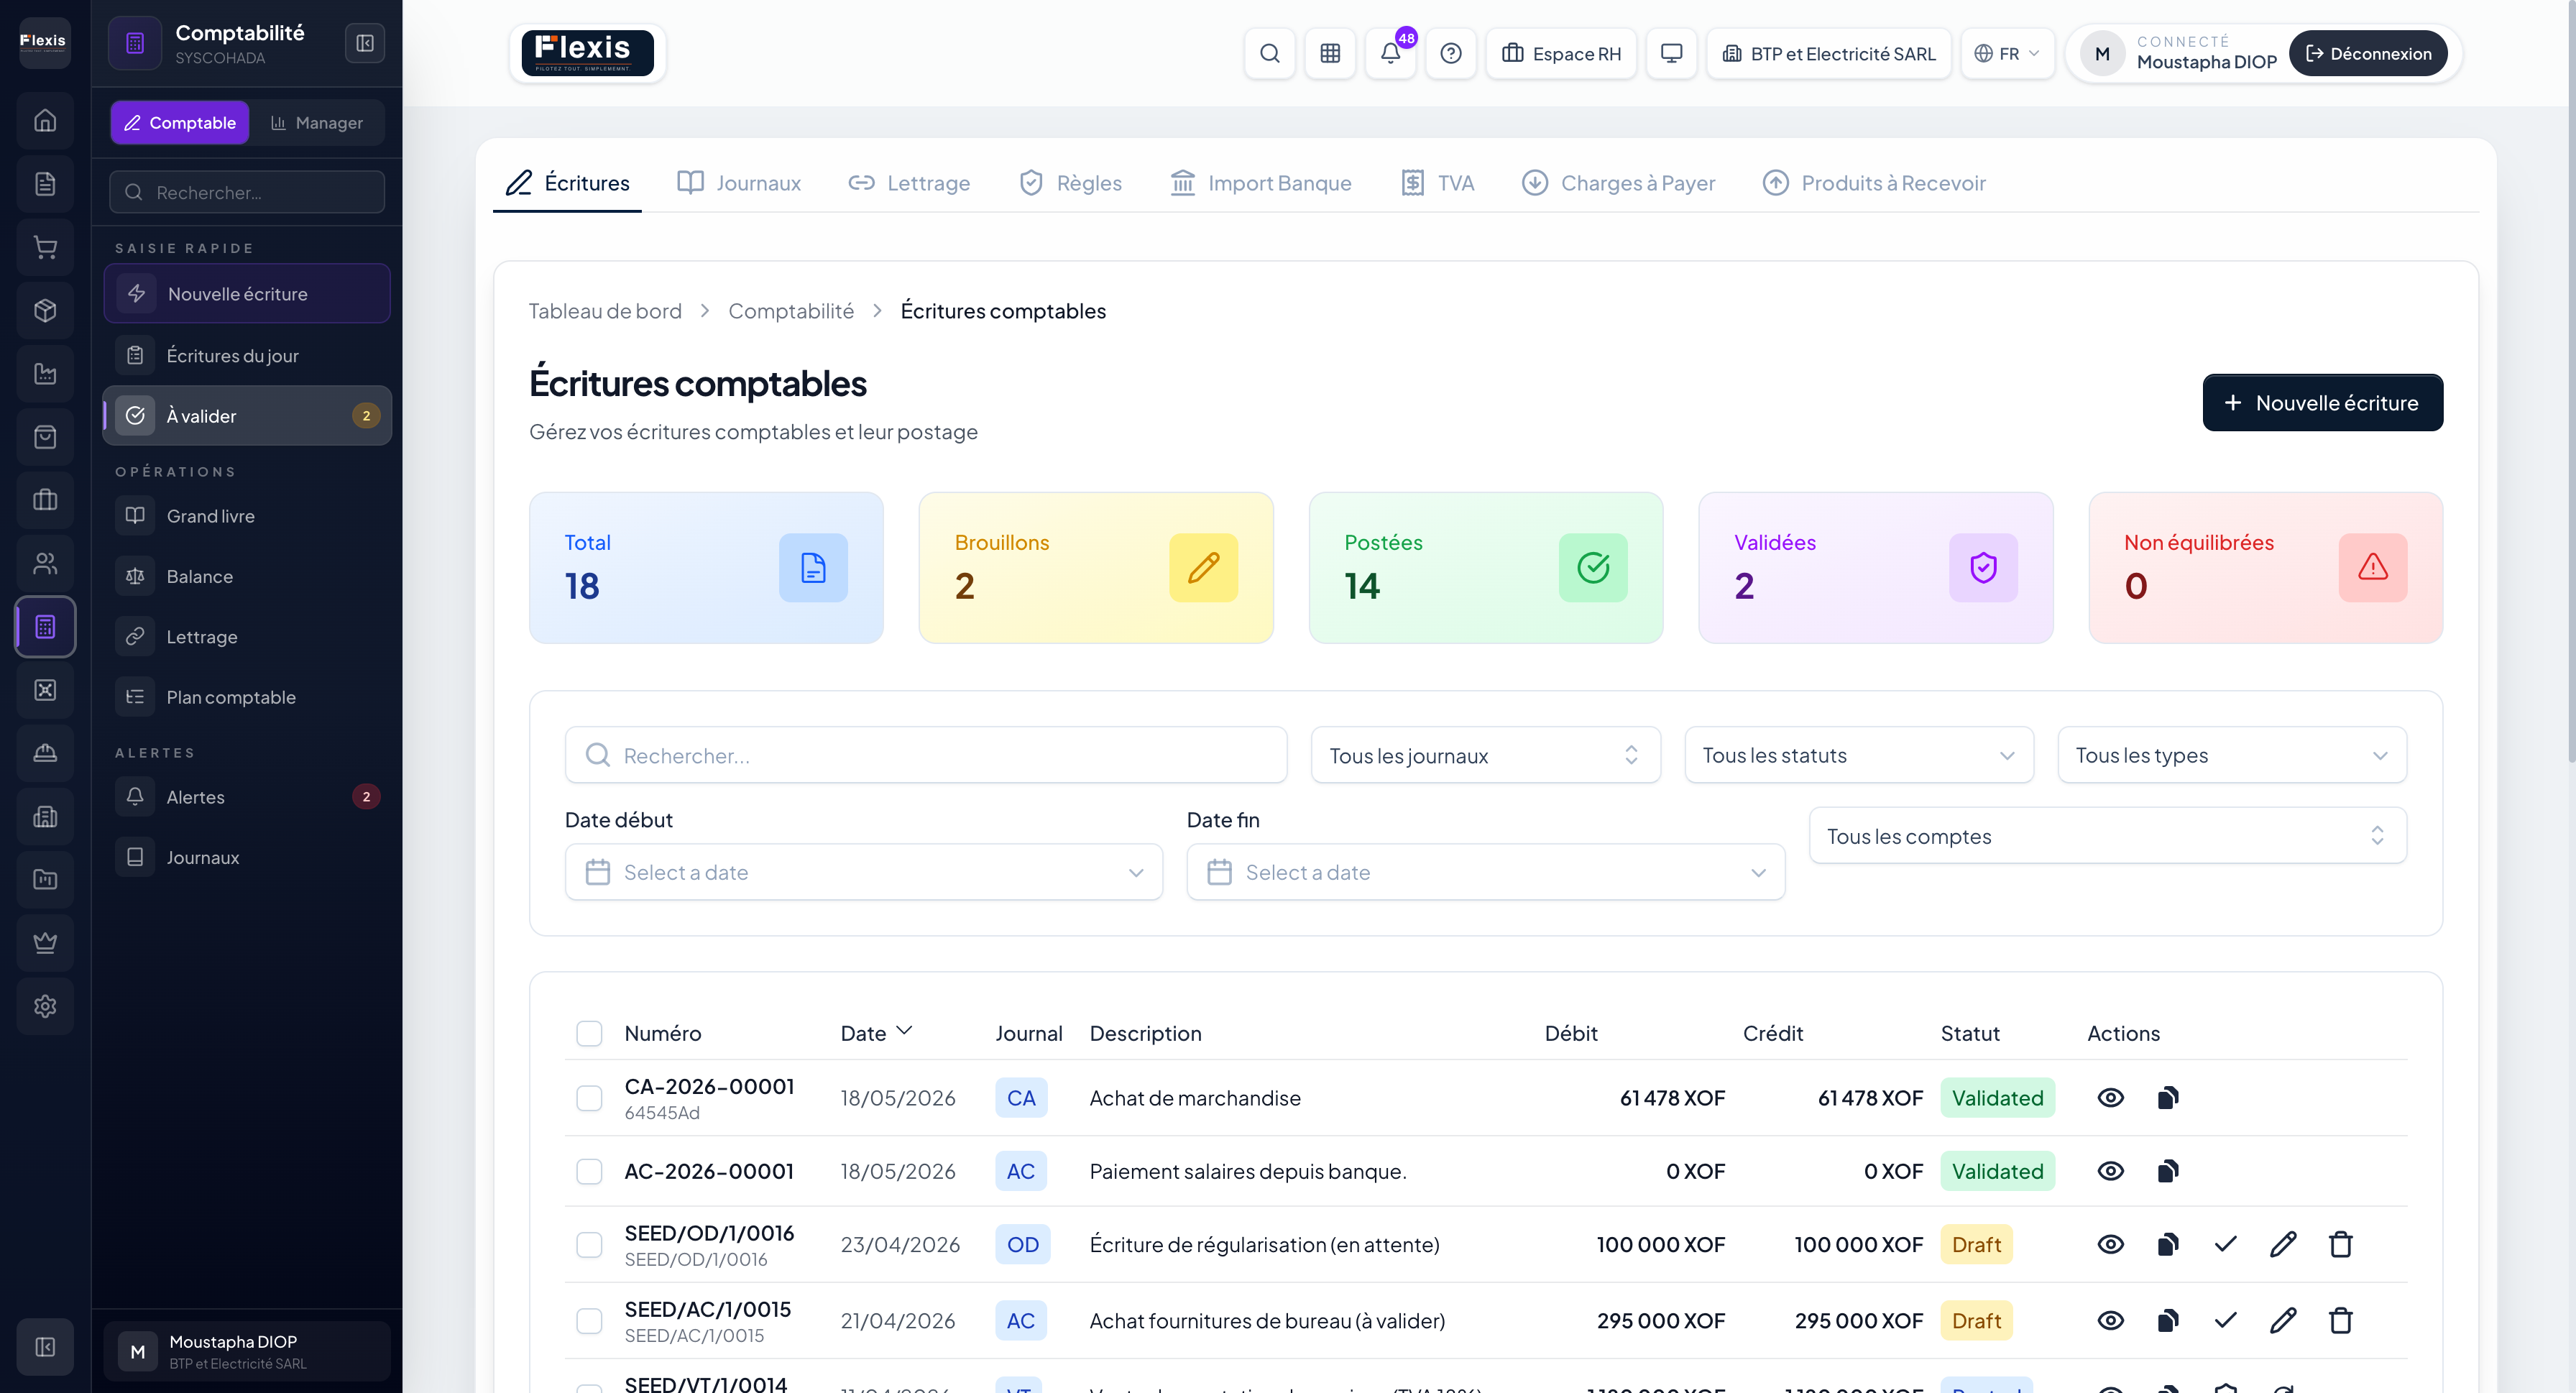Delete entry SEED/AC/1/0015
Screen dimensions: 2576x1393
click(x=2340, y=1320)
